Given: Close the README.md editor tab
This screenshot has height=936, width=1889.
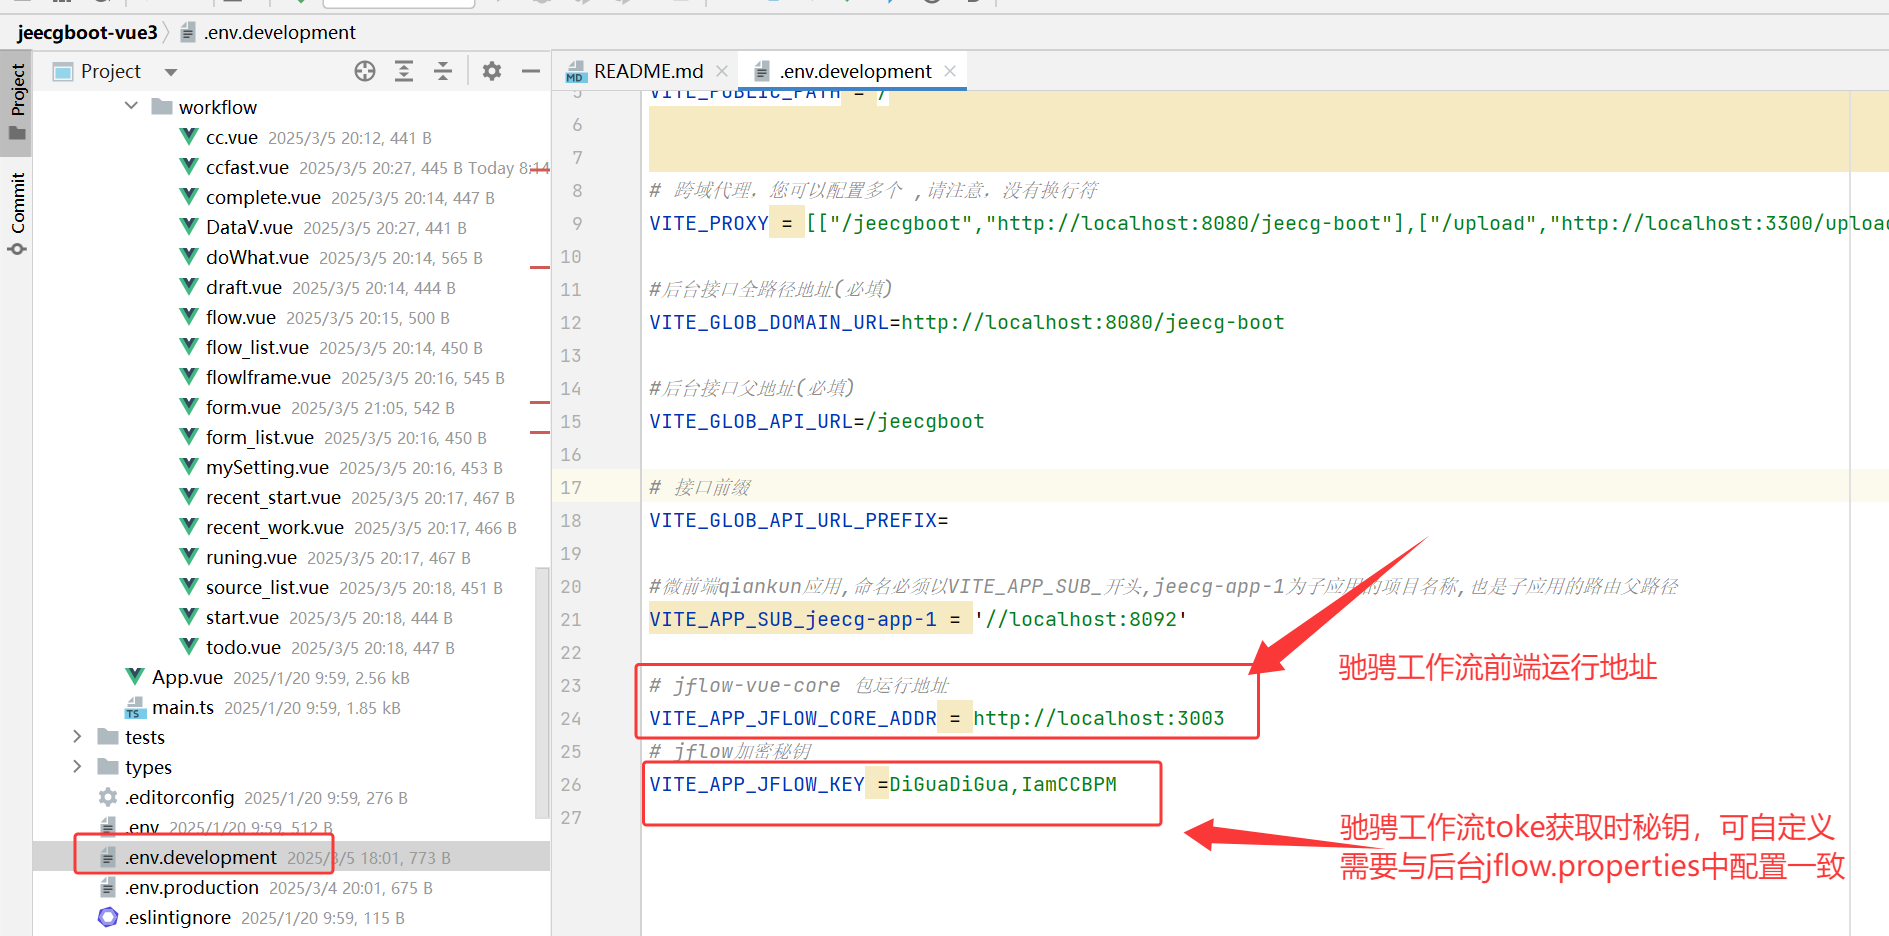Looking at the screenshot, I should 722,71.
